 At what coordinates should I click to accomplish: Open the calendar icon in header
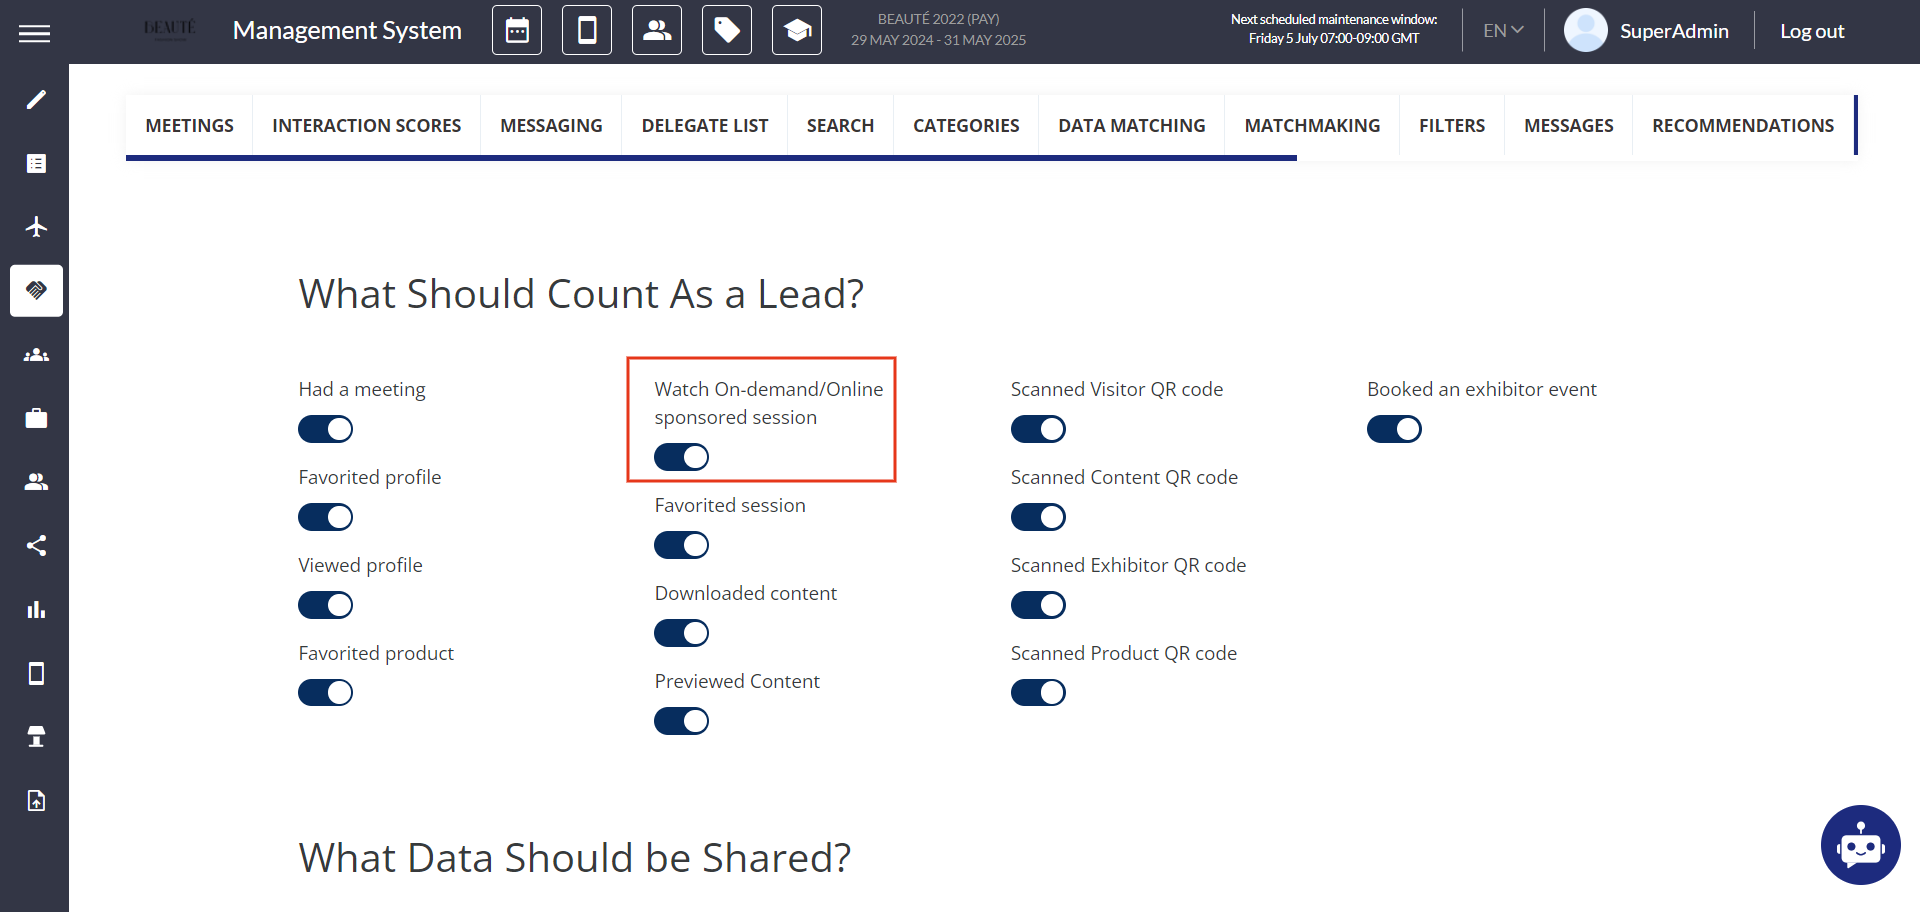[x=517, y=30]
